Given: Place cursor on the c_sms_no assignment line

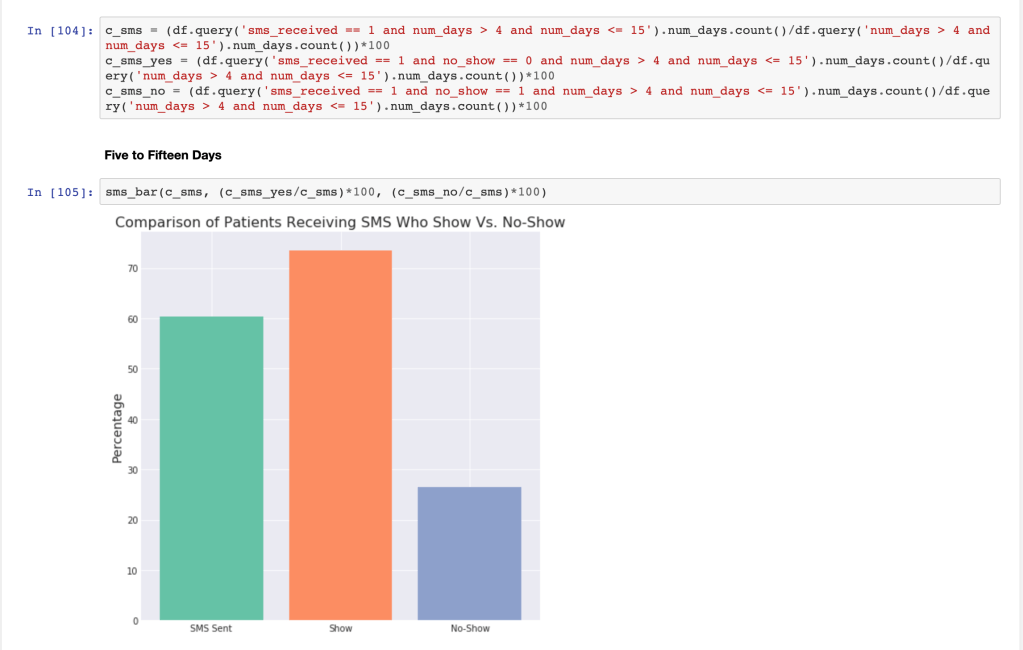Looking at the screenshot, I should (x=400, y=91).
